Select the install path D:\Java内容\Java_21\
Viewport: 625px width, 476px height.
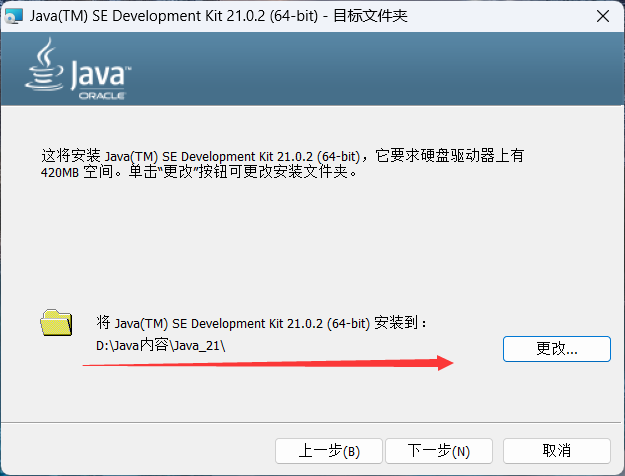pos(161,345)
